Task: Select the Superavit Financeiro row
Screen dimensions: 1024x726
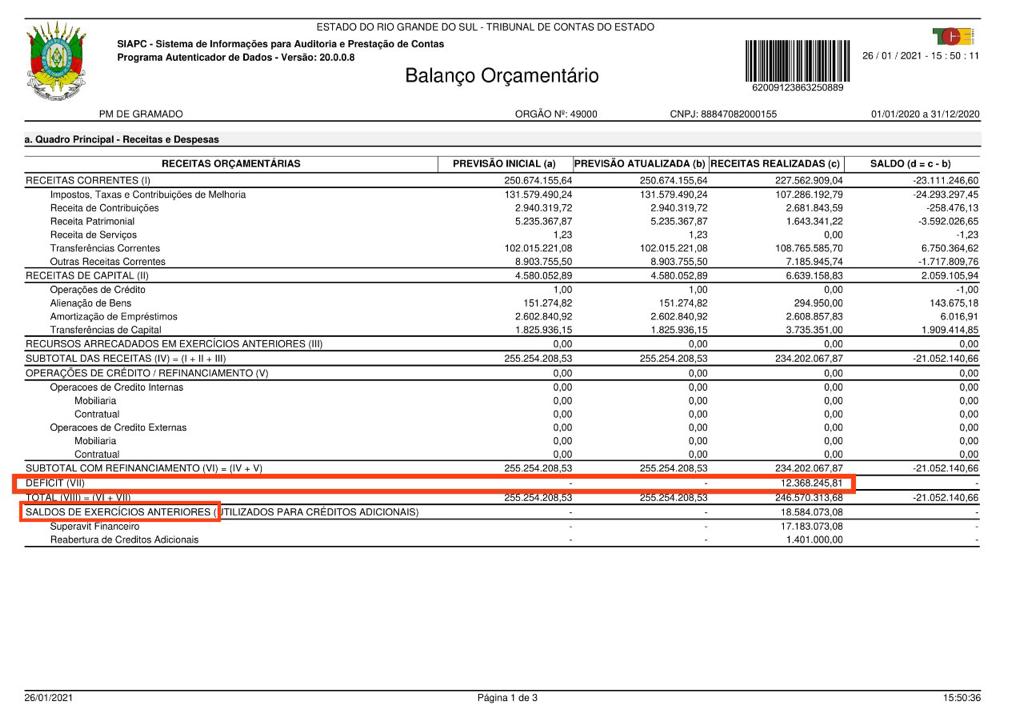Action: click(x=502, y=526)
